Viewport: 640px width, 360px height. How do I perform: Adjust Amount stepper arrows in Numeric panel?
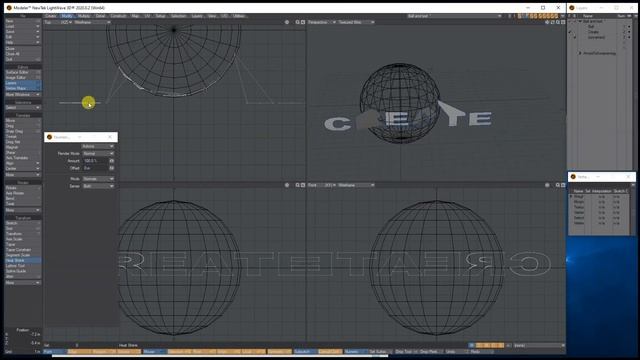112,161
